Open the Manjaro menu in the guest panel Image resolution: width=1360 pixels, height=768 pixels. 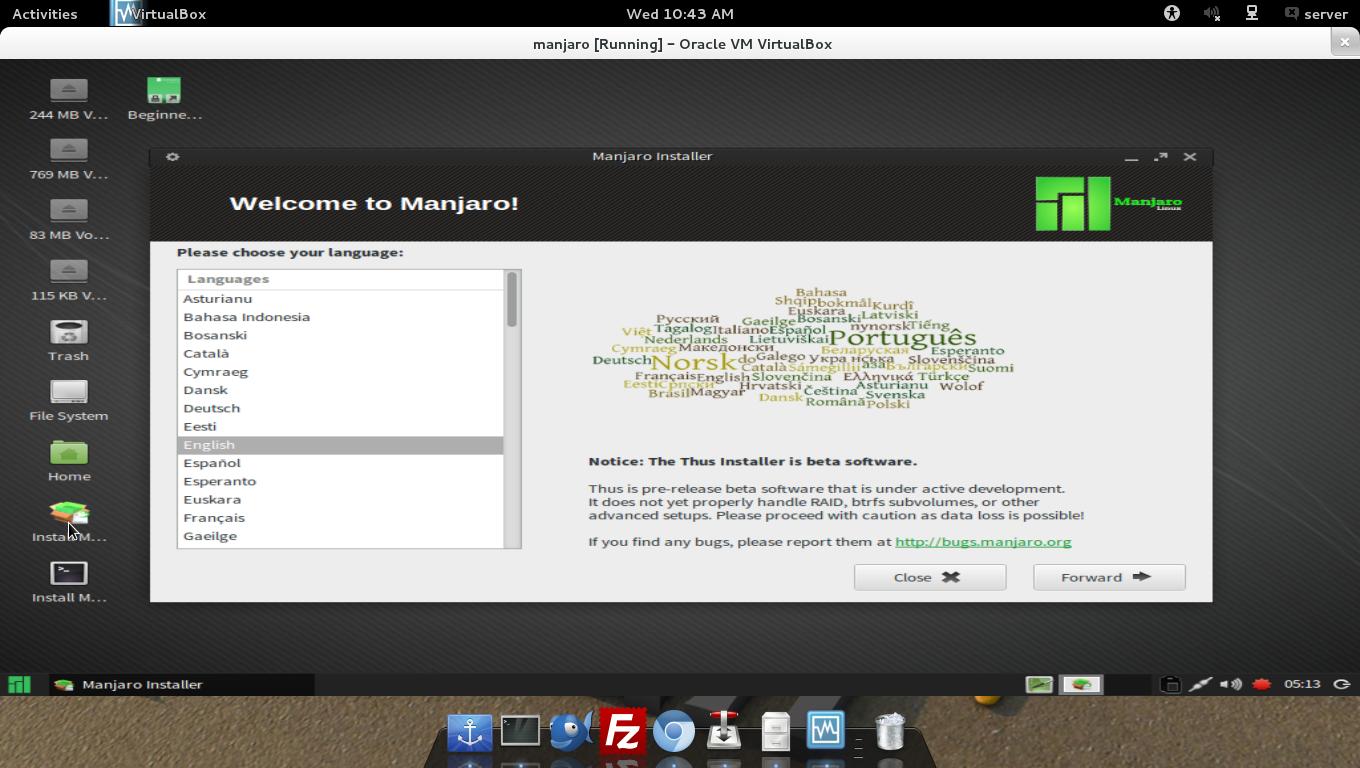[19, 685]
